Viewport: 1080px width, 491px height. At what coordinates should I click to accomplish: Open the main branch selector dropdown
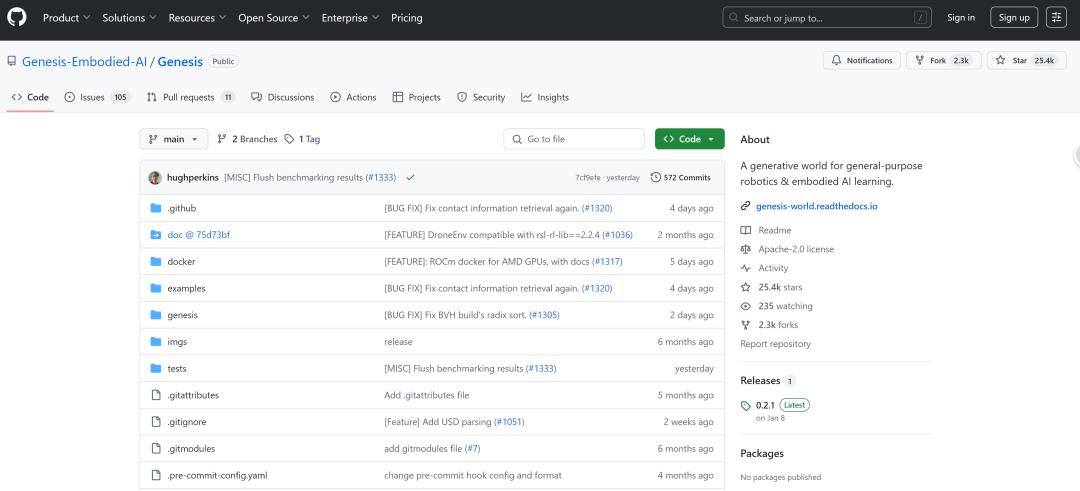coord(174,139)
